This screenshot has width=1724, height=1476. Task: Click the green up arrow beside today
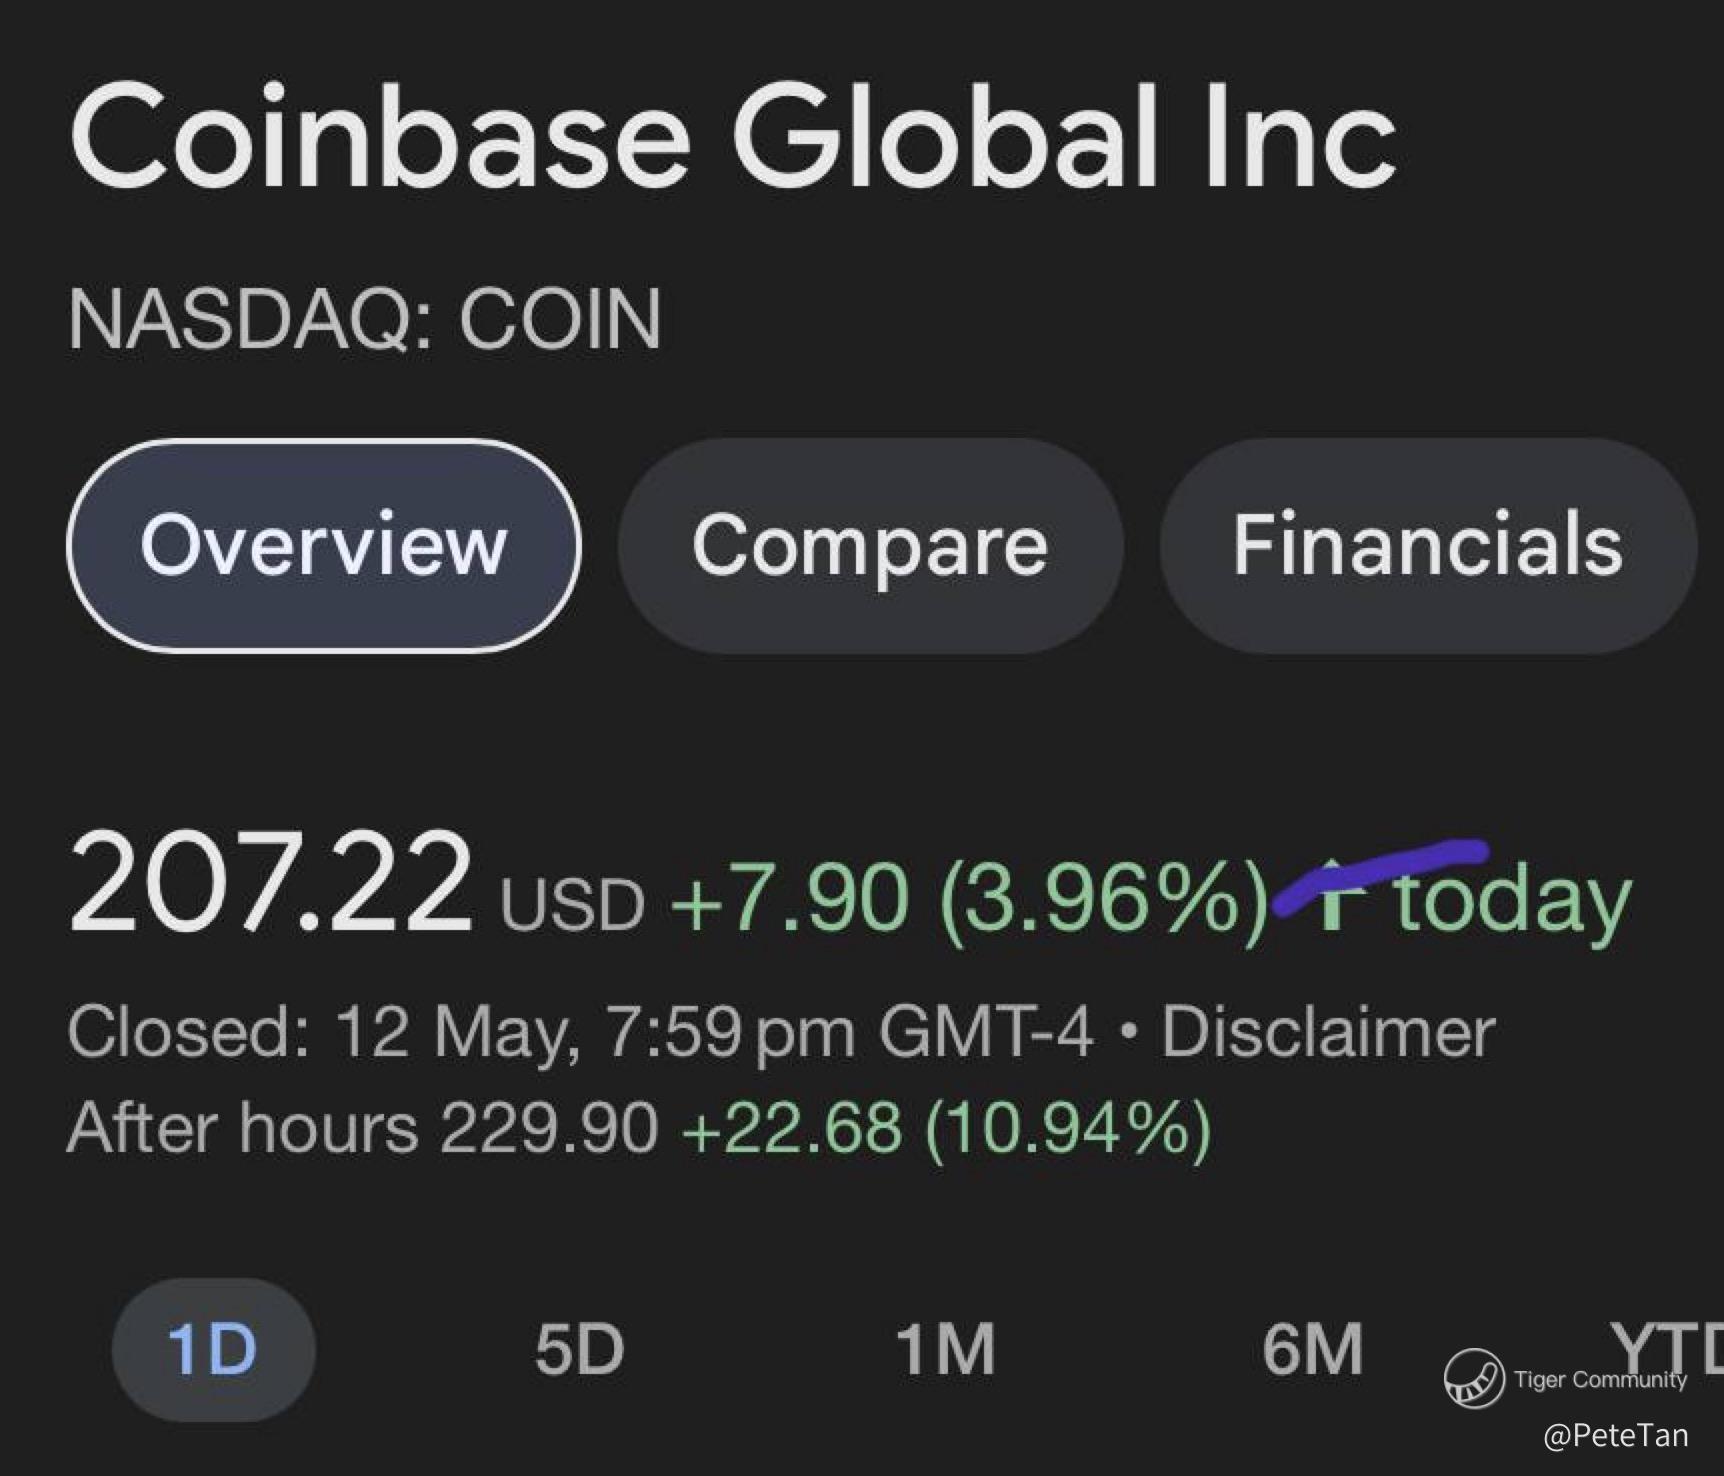pos(1330,897)
